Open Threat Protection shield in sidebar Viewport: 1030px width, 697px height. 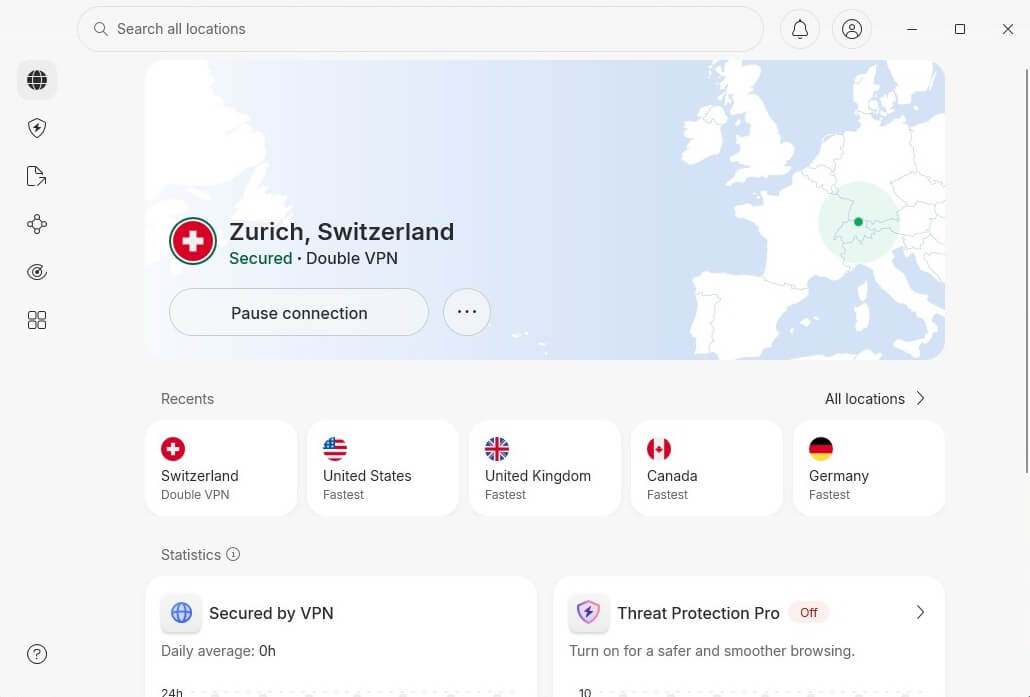[37, 128]
